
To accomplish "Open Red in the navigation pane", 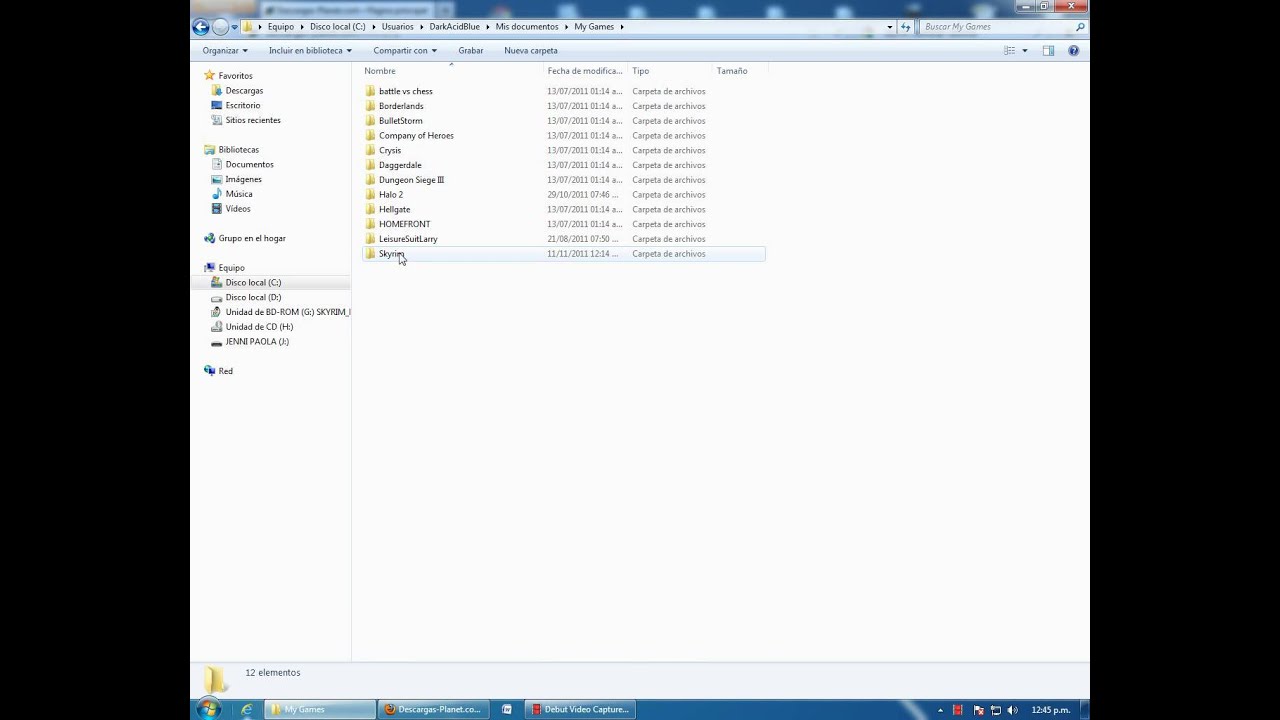I will [225, 371].
